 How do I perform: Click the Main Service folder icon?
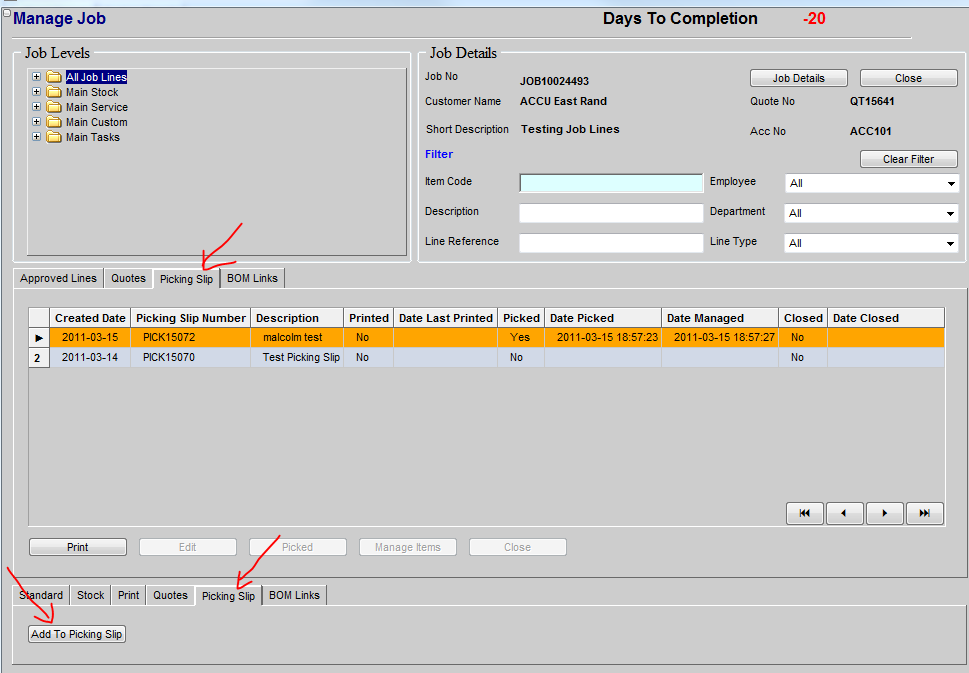[x=54, y=107]
